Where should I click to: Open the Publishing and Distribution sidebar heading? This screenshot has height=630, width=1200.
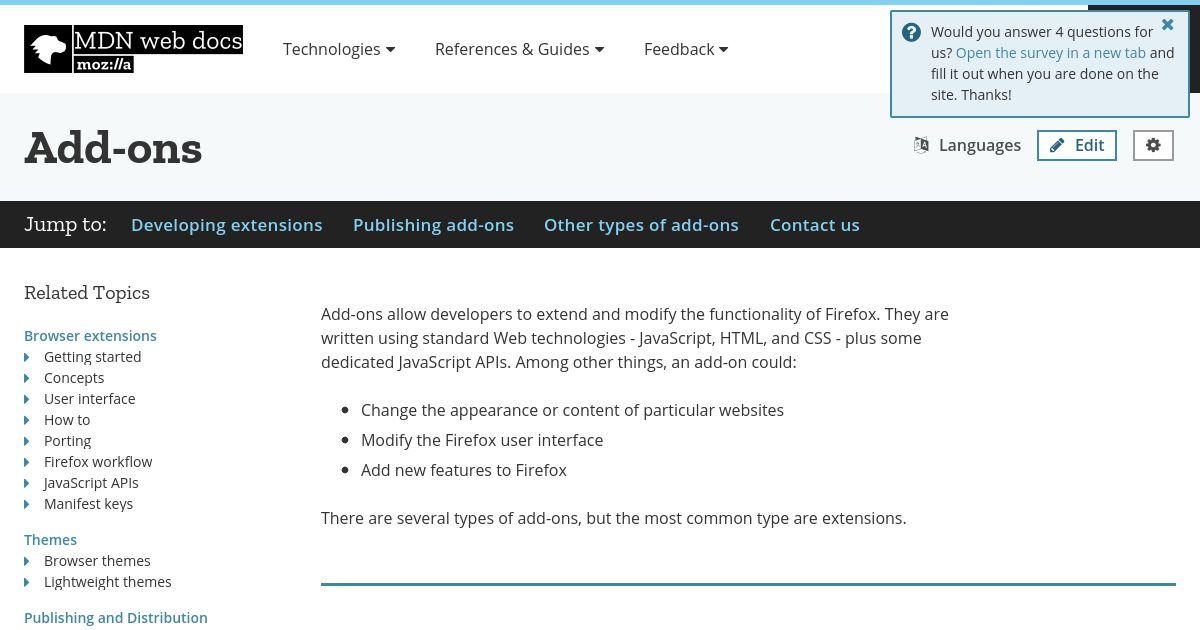pos(116,618)
